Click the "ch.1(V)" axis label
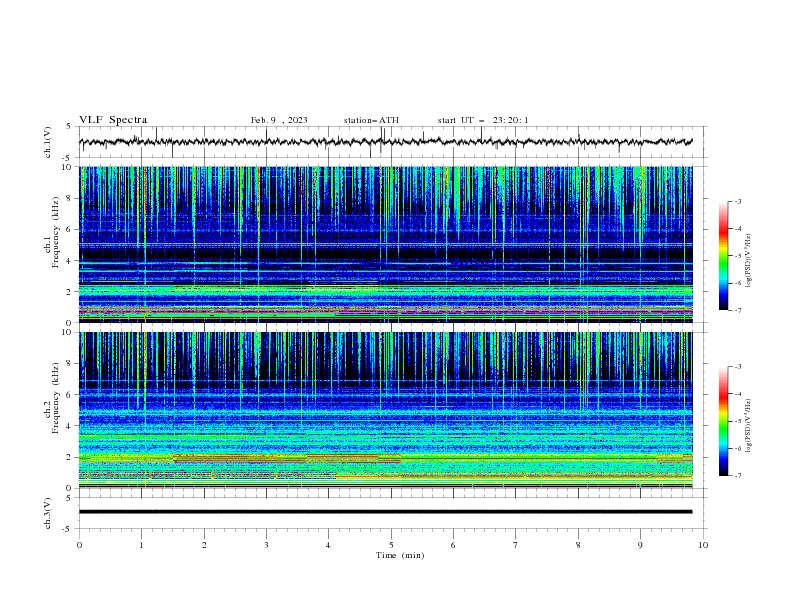Image resolution: width=792 pixels, height=612 pixels. pos(48,142)
